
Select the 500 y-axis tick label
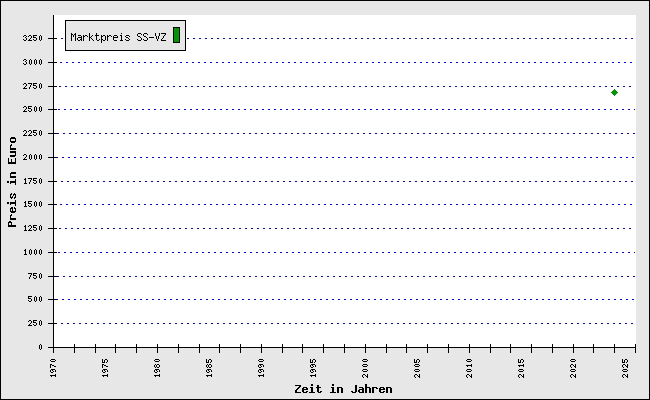[x=34, y=300]
